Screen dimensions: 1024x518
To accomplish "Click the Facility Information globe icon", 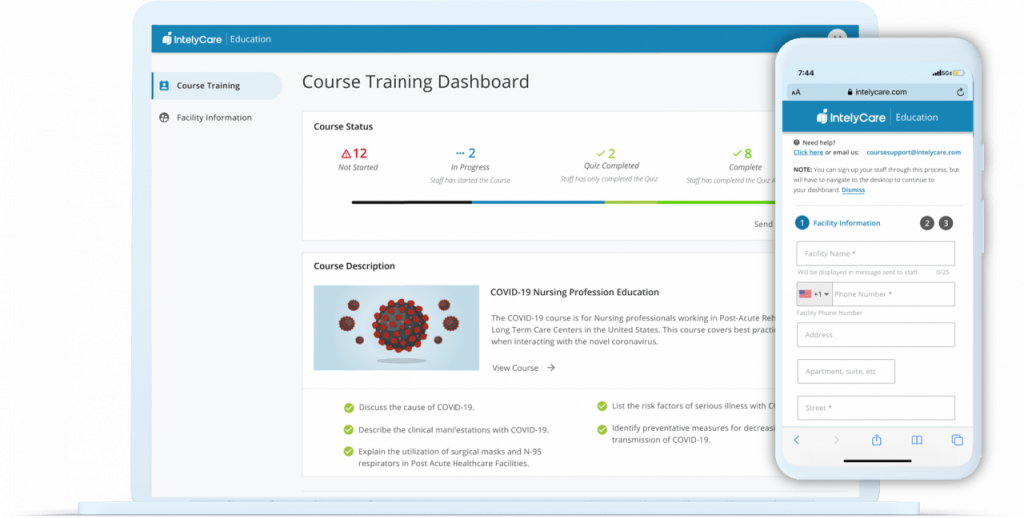I will click(165, 118).
